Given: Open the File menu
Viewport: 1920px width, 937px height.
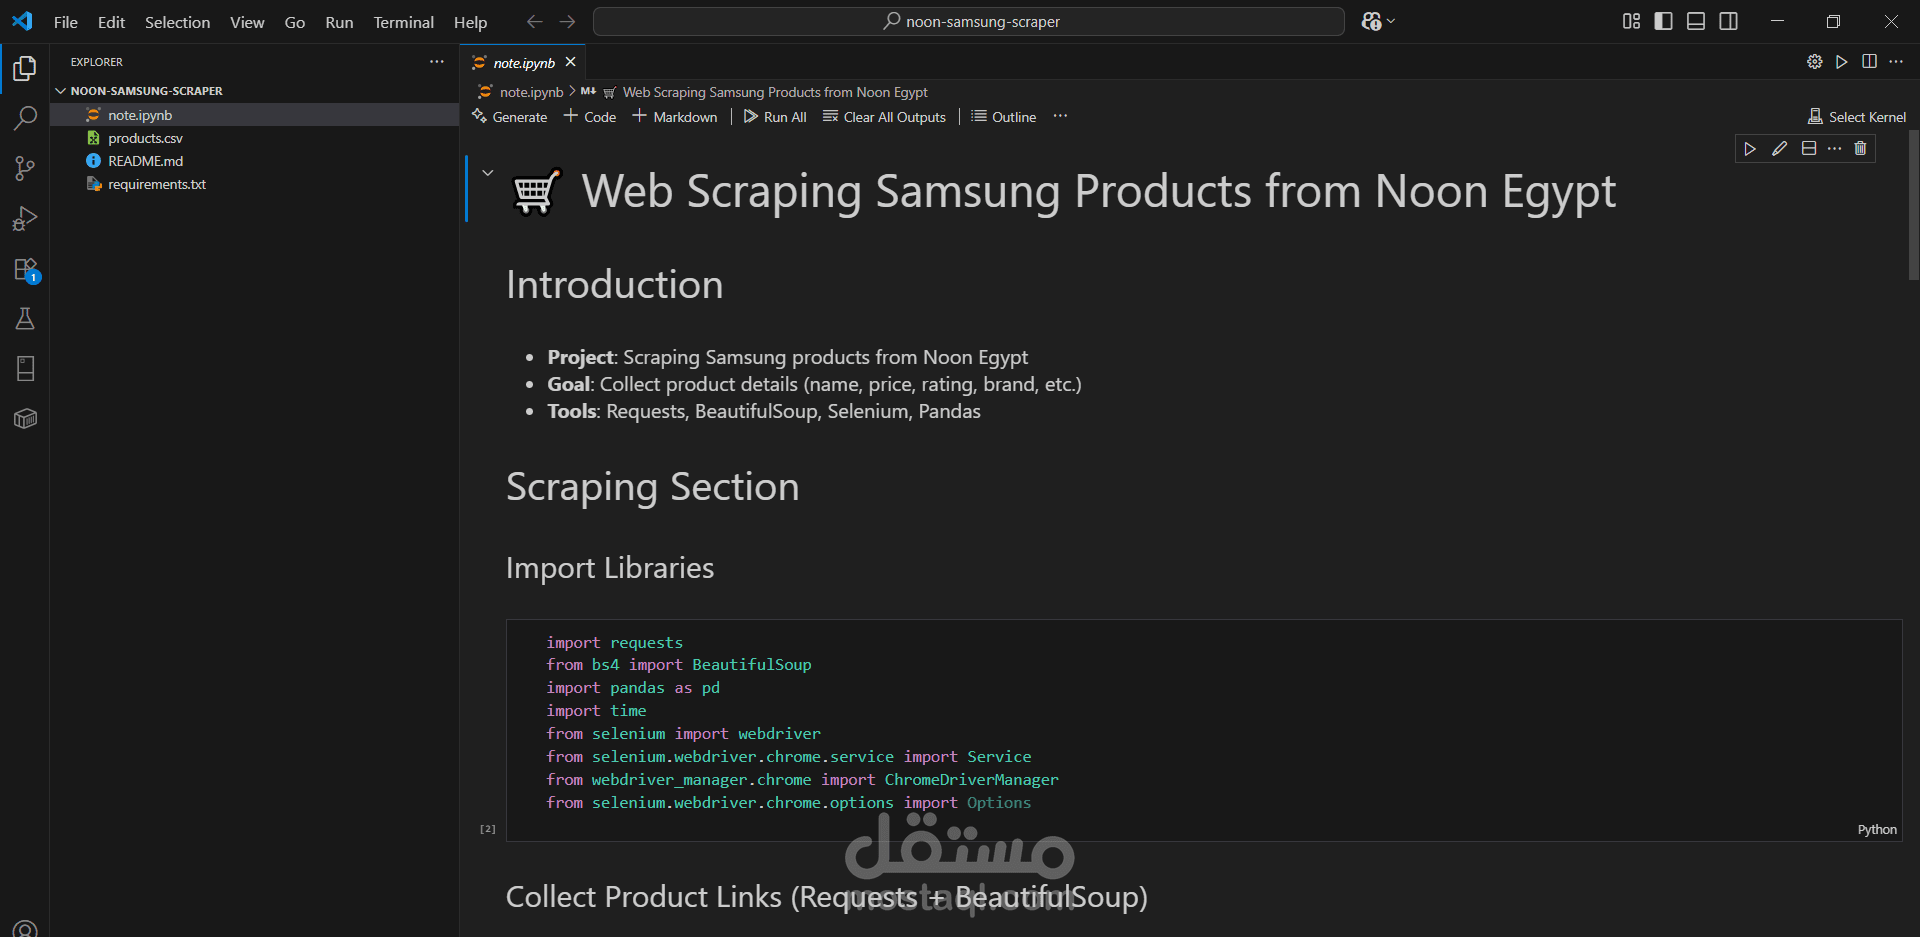Looking at the screenshot, I should 66,22.
